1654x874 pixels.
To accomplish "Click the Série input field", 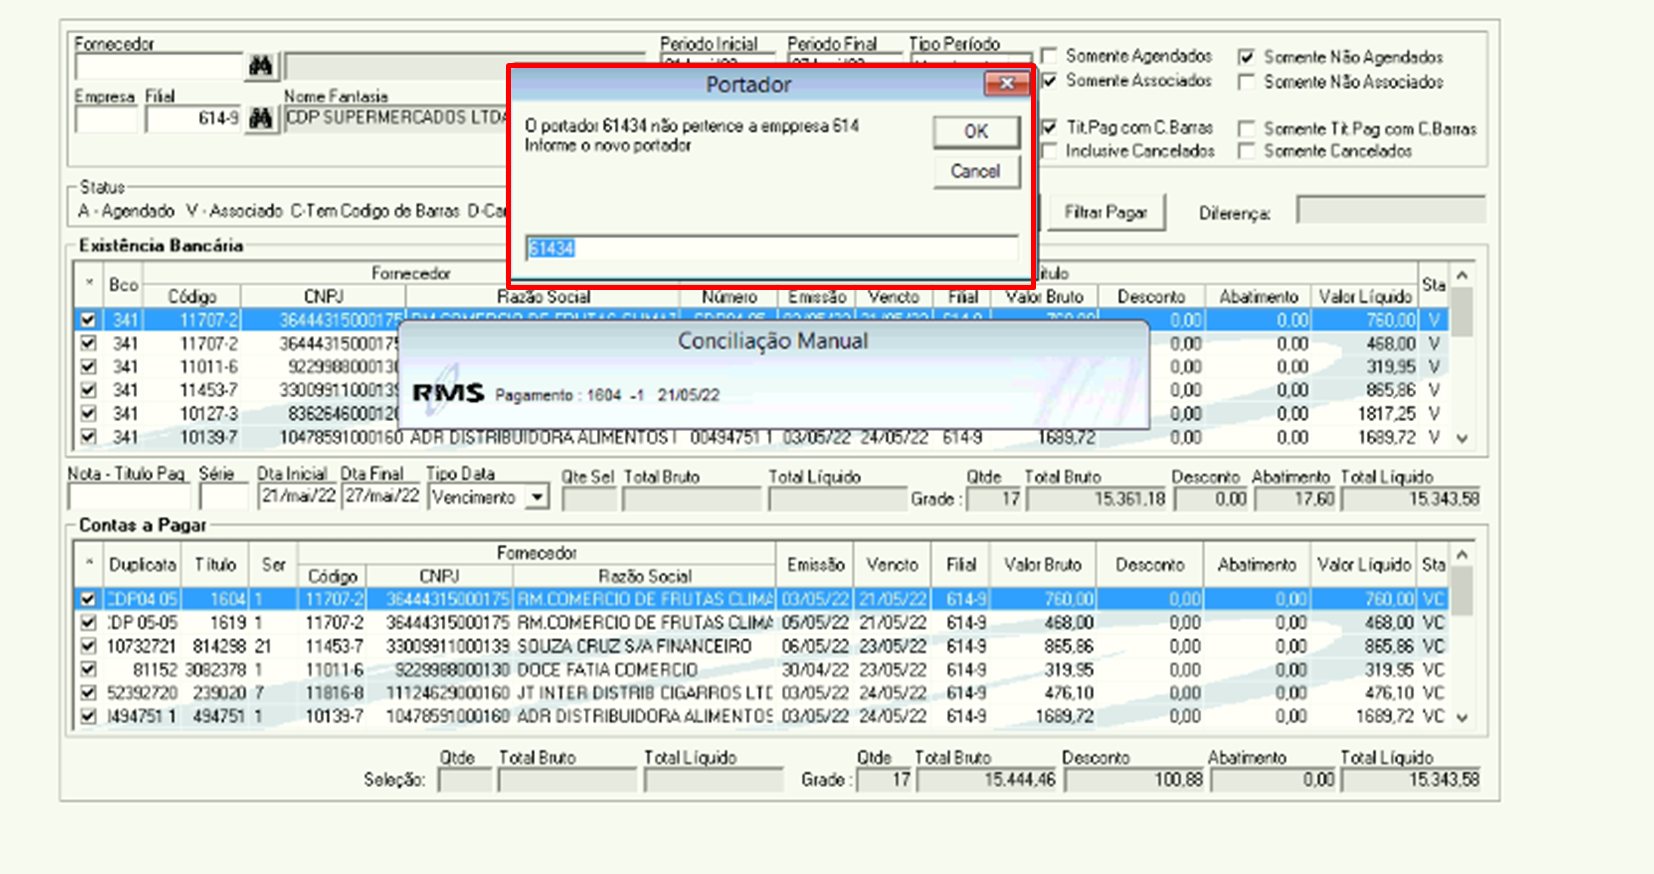I will point(223,497).
